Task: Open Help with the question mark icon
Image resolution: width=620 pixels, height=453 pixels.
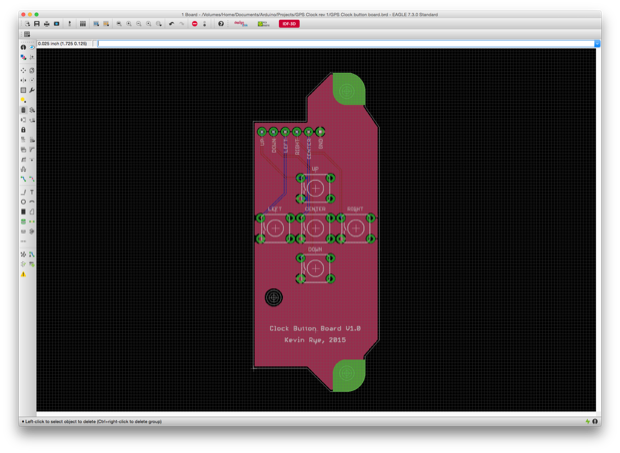Action: [x=221, y=24]
